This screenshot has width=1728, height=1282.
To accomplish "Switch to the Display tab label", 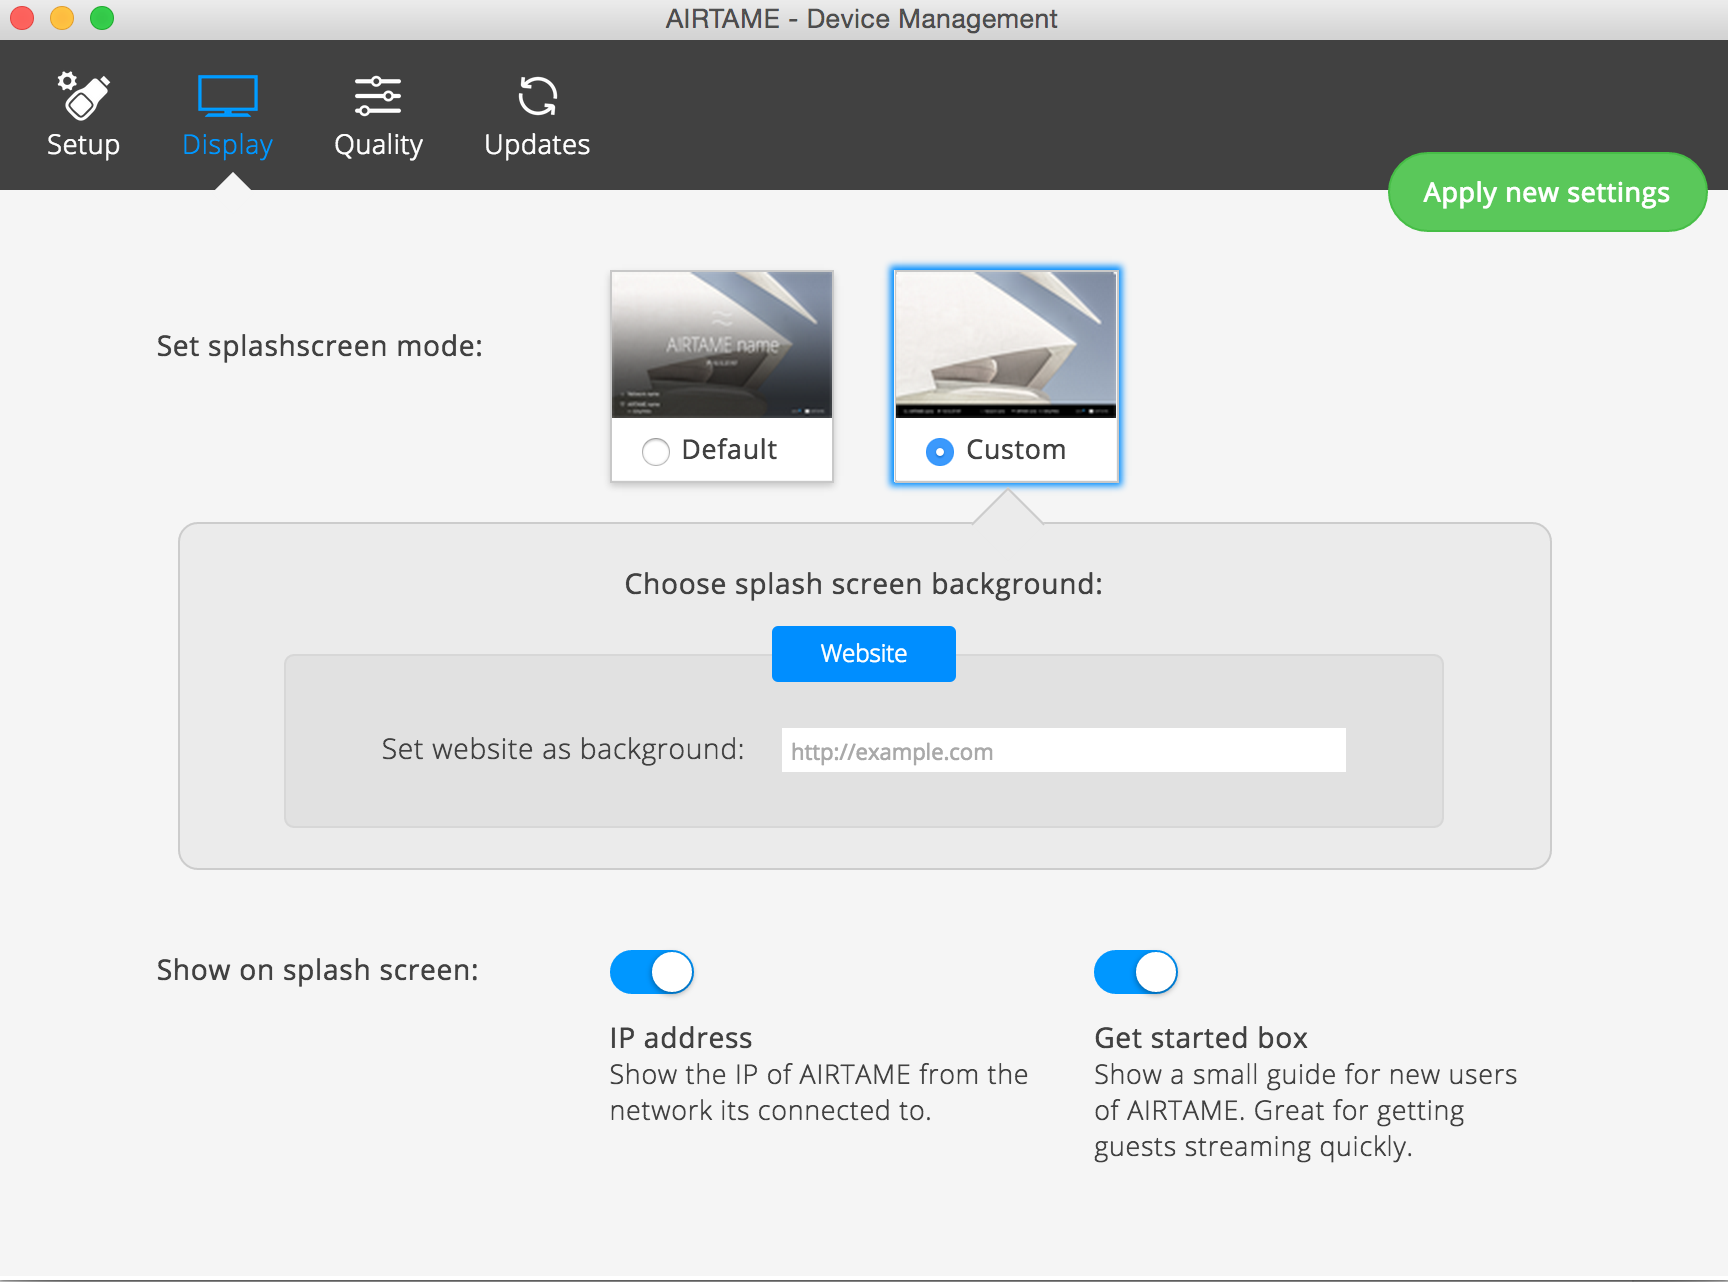I will [228, 146].
